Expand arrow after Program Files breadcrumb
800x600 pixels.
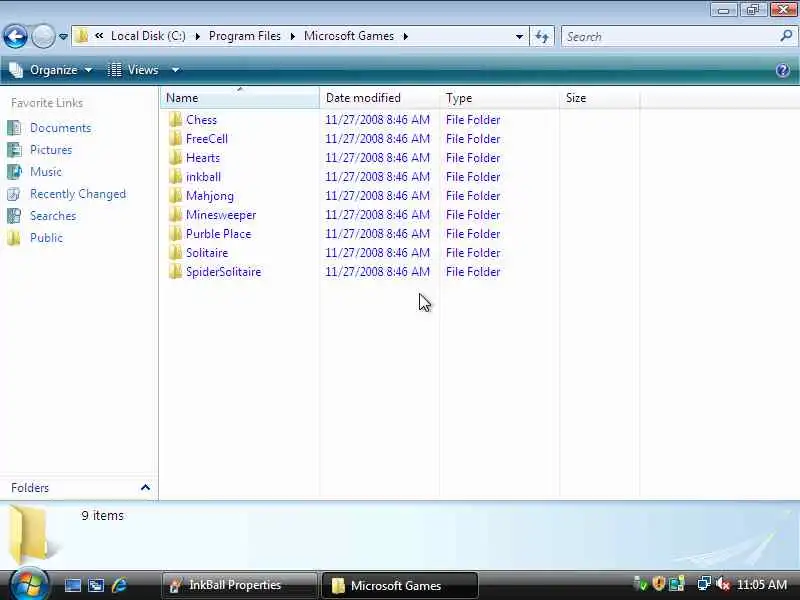(292, 37)
